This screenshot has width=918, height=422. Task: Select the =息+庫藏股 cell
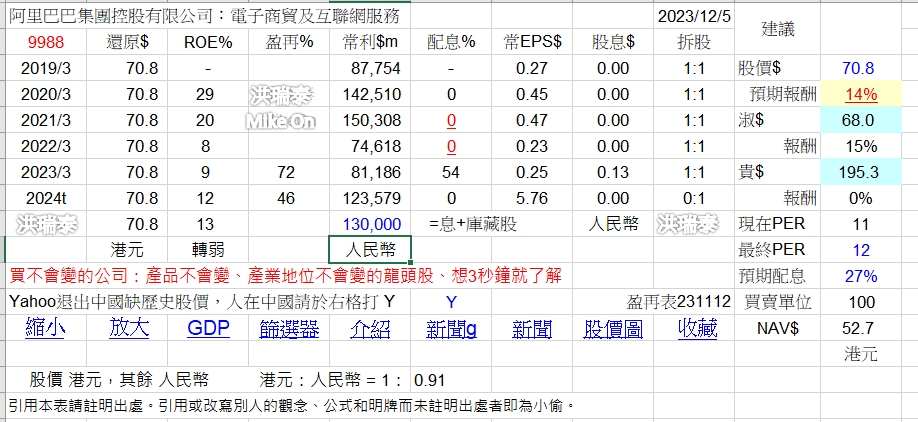click(x=473, y=224)
